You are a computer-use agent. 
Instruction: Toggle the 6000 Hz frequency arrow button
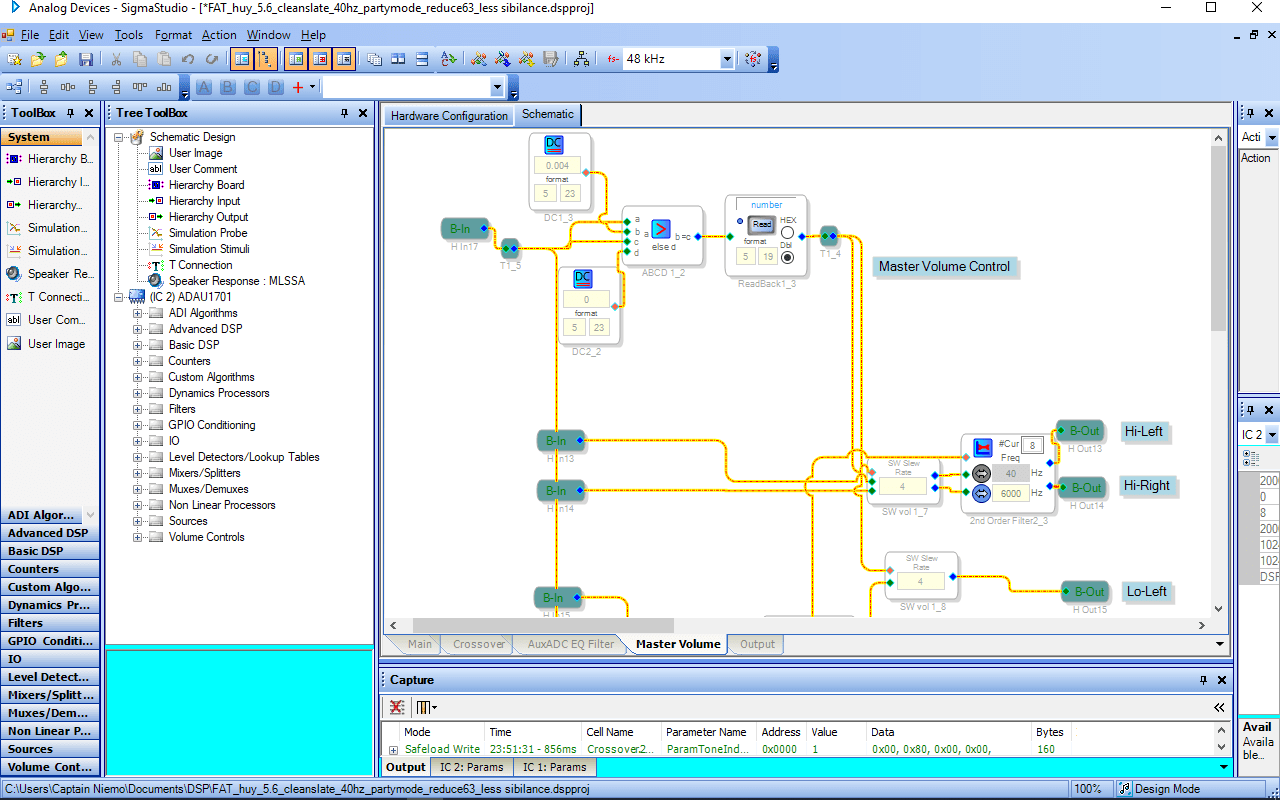pyautogui.click(x=981, y=493)
